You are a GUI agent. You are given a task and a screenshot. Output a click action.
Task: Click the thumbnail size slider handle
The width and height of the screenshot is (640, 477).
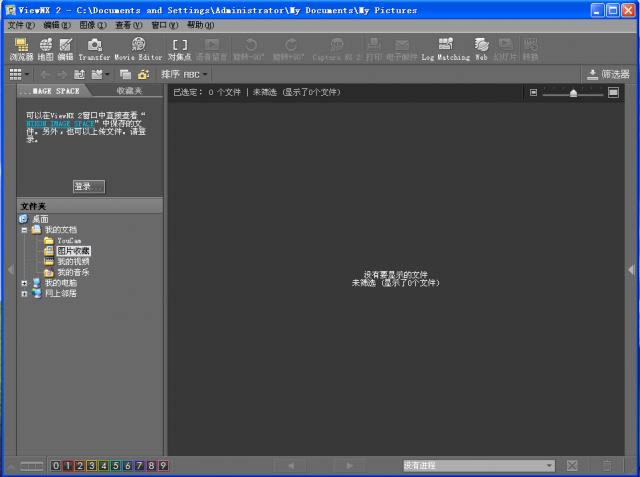(572, 92)
